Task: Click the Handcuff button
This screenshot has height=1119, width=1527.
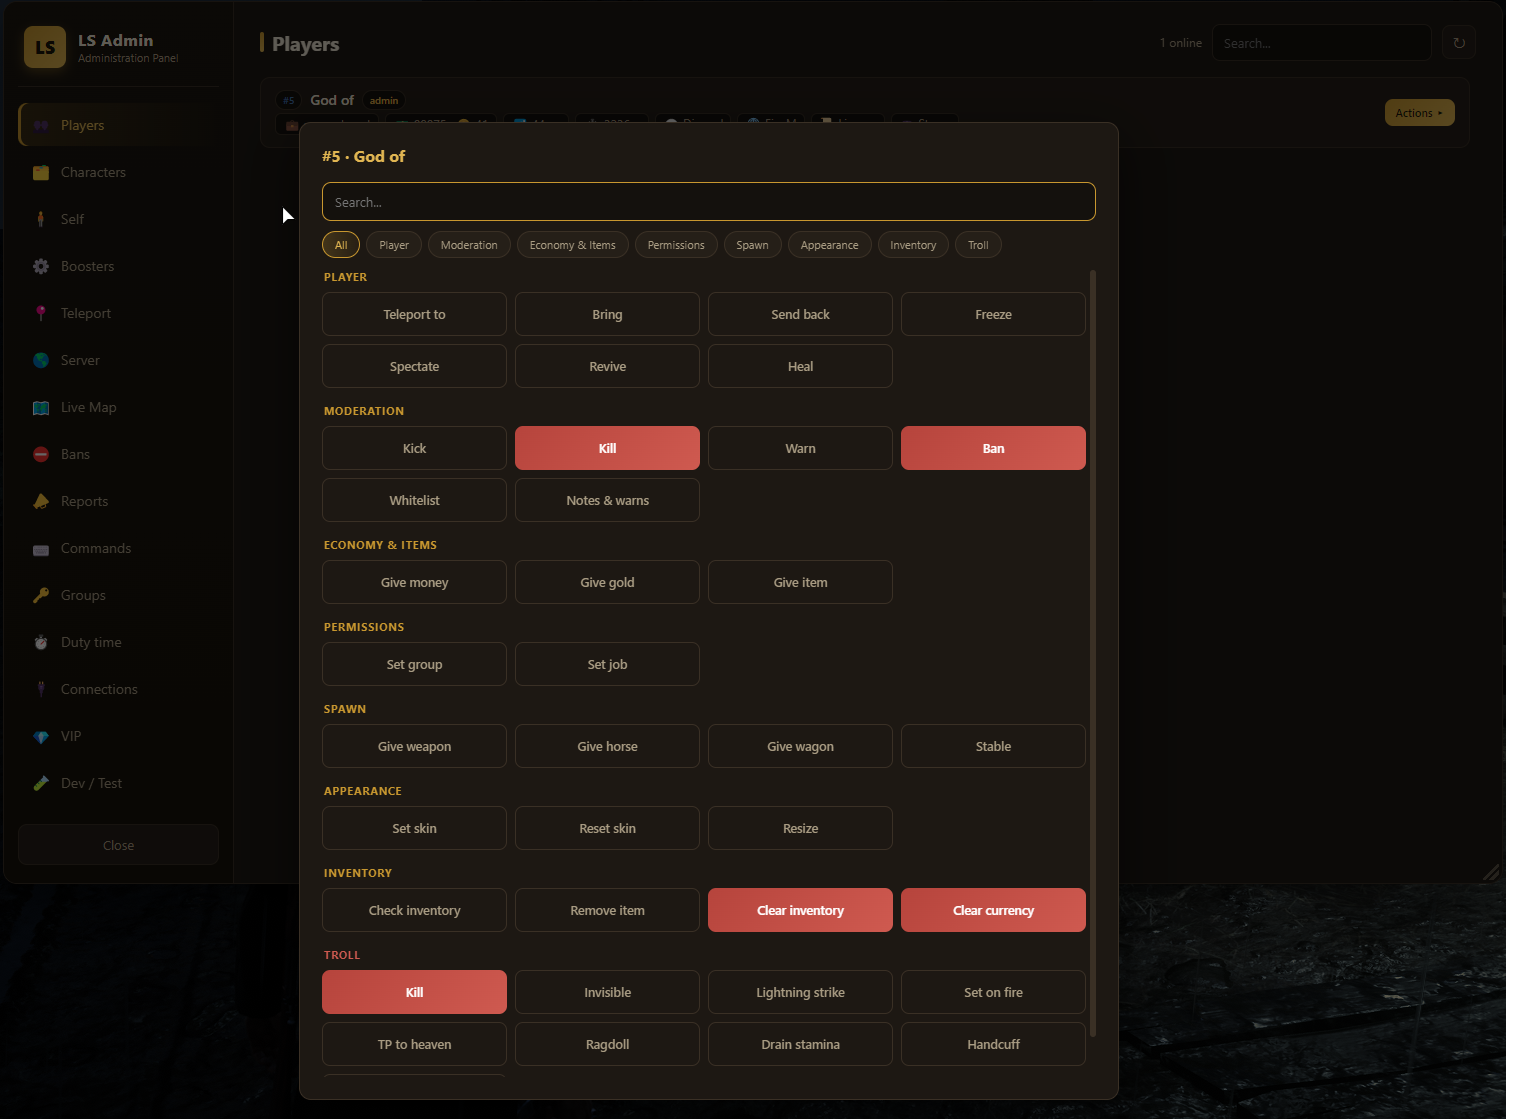Action: point(993,1044)
